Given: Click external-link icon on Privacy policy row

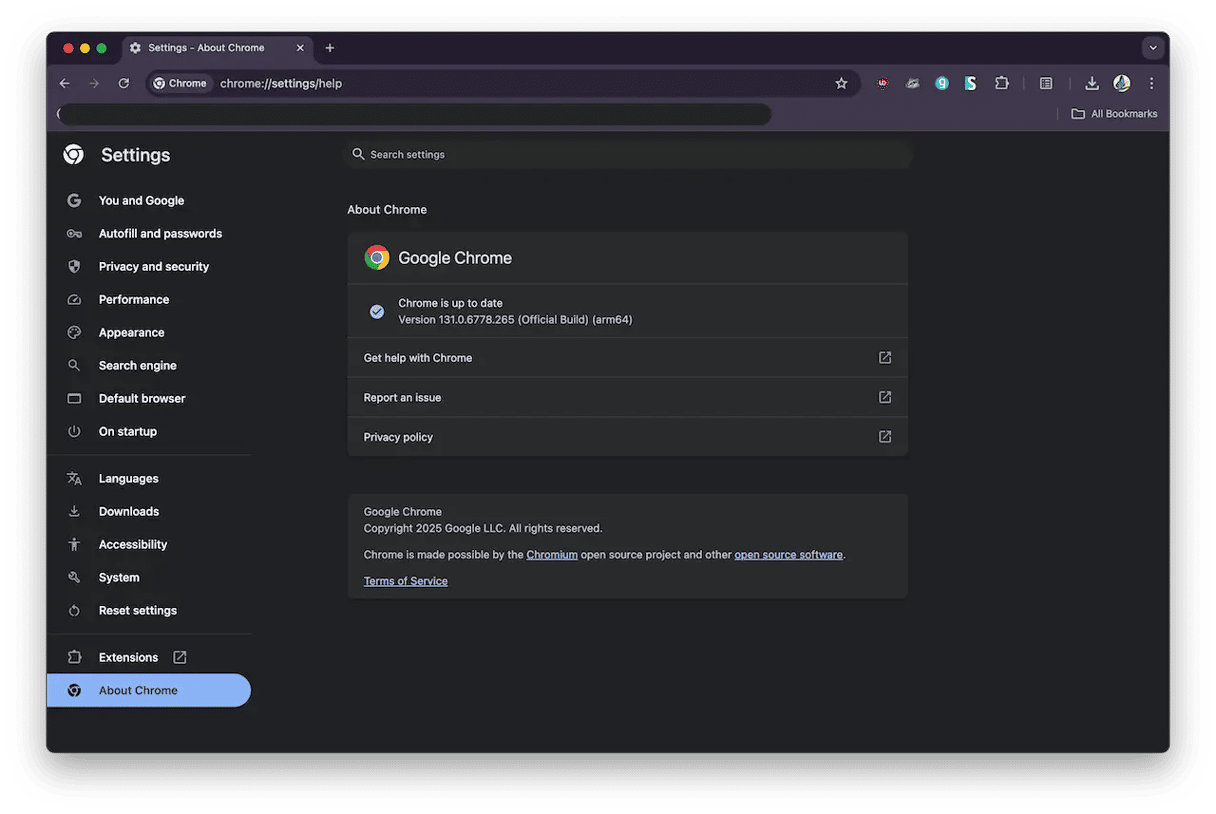Looking at the screenshot, I should click(x=885, y=437).
